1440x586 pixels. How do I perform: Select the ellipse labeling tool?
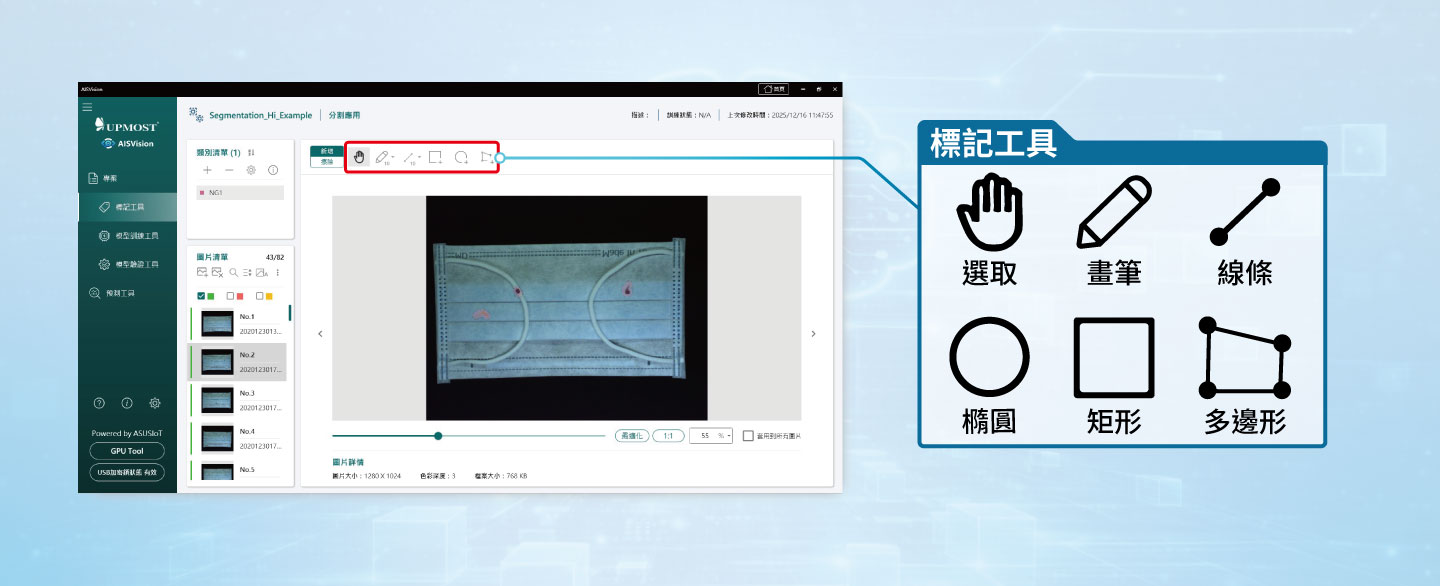461,157
